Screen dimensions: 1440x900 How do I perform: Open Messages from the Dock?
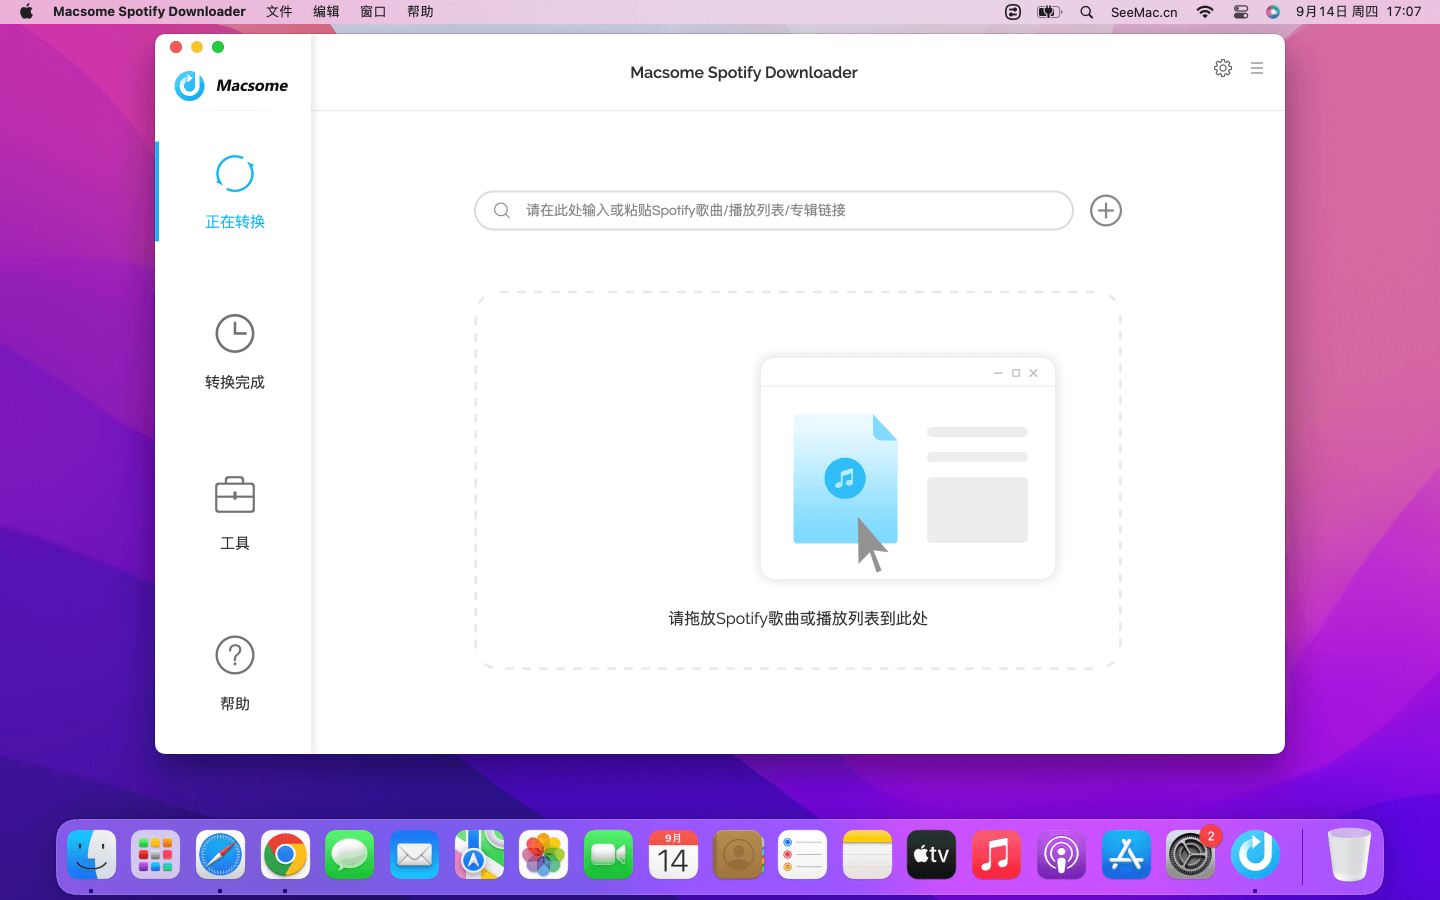[x=349, y=855]
